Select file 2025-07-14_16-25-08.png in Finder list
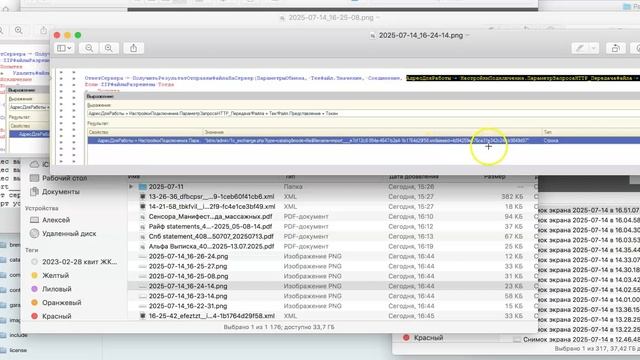The width and height of the screenshot is (640, 360). click(188, 276)
